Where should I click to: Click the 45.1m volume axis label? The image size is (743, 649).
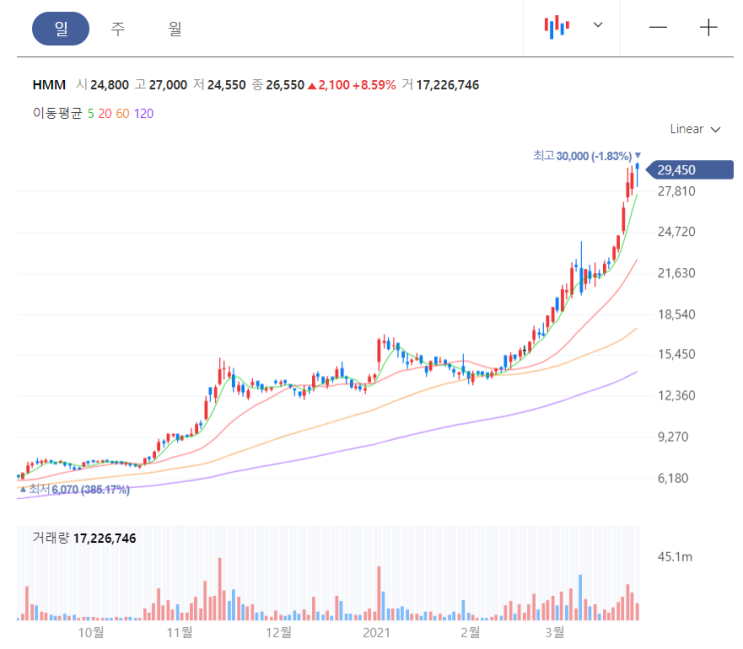click(x=675, y=556)
